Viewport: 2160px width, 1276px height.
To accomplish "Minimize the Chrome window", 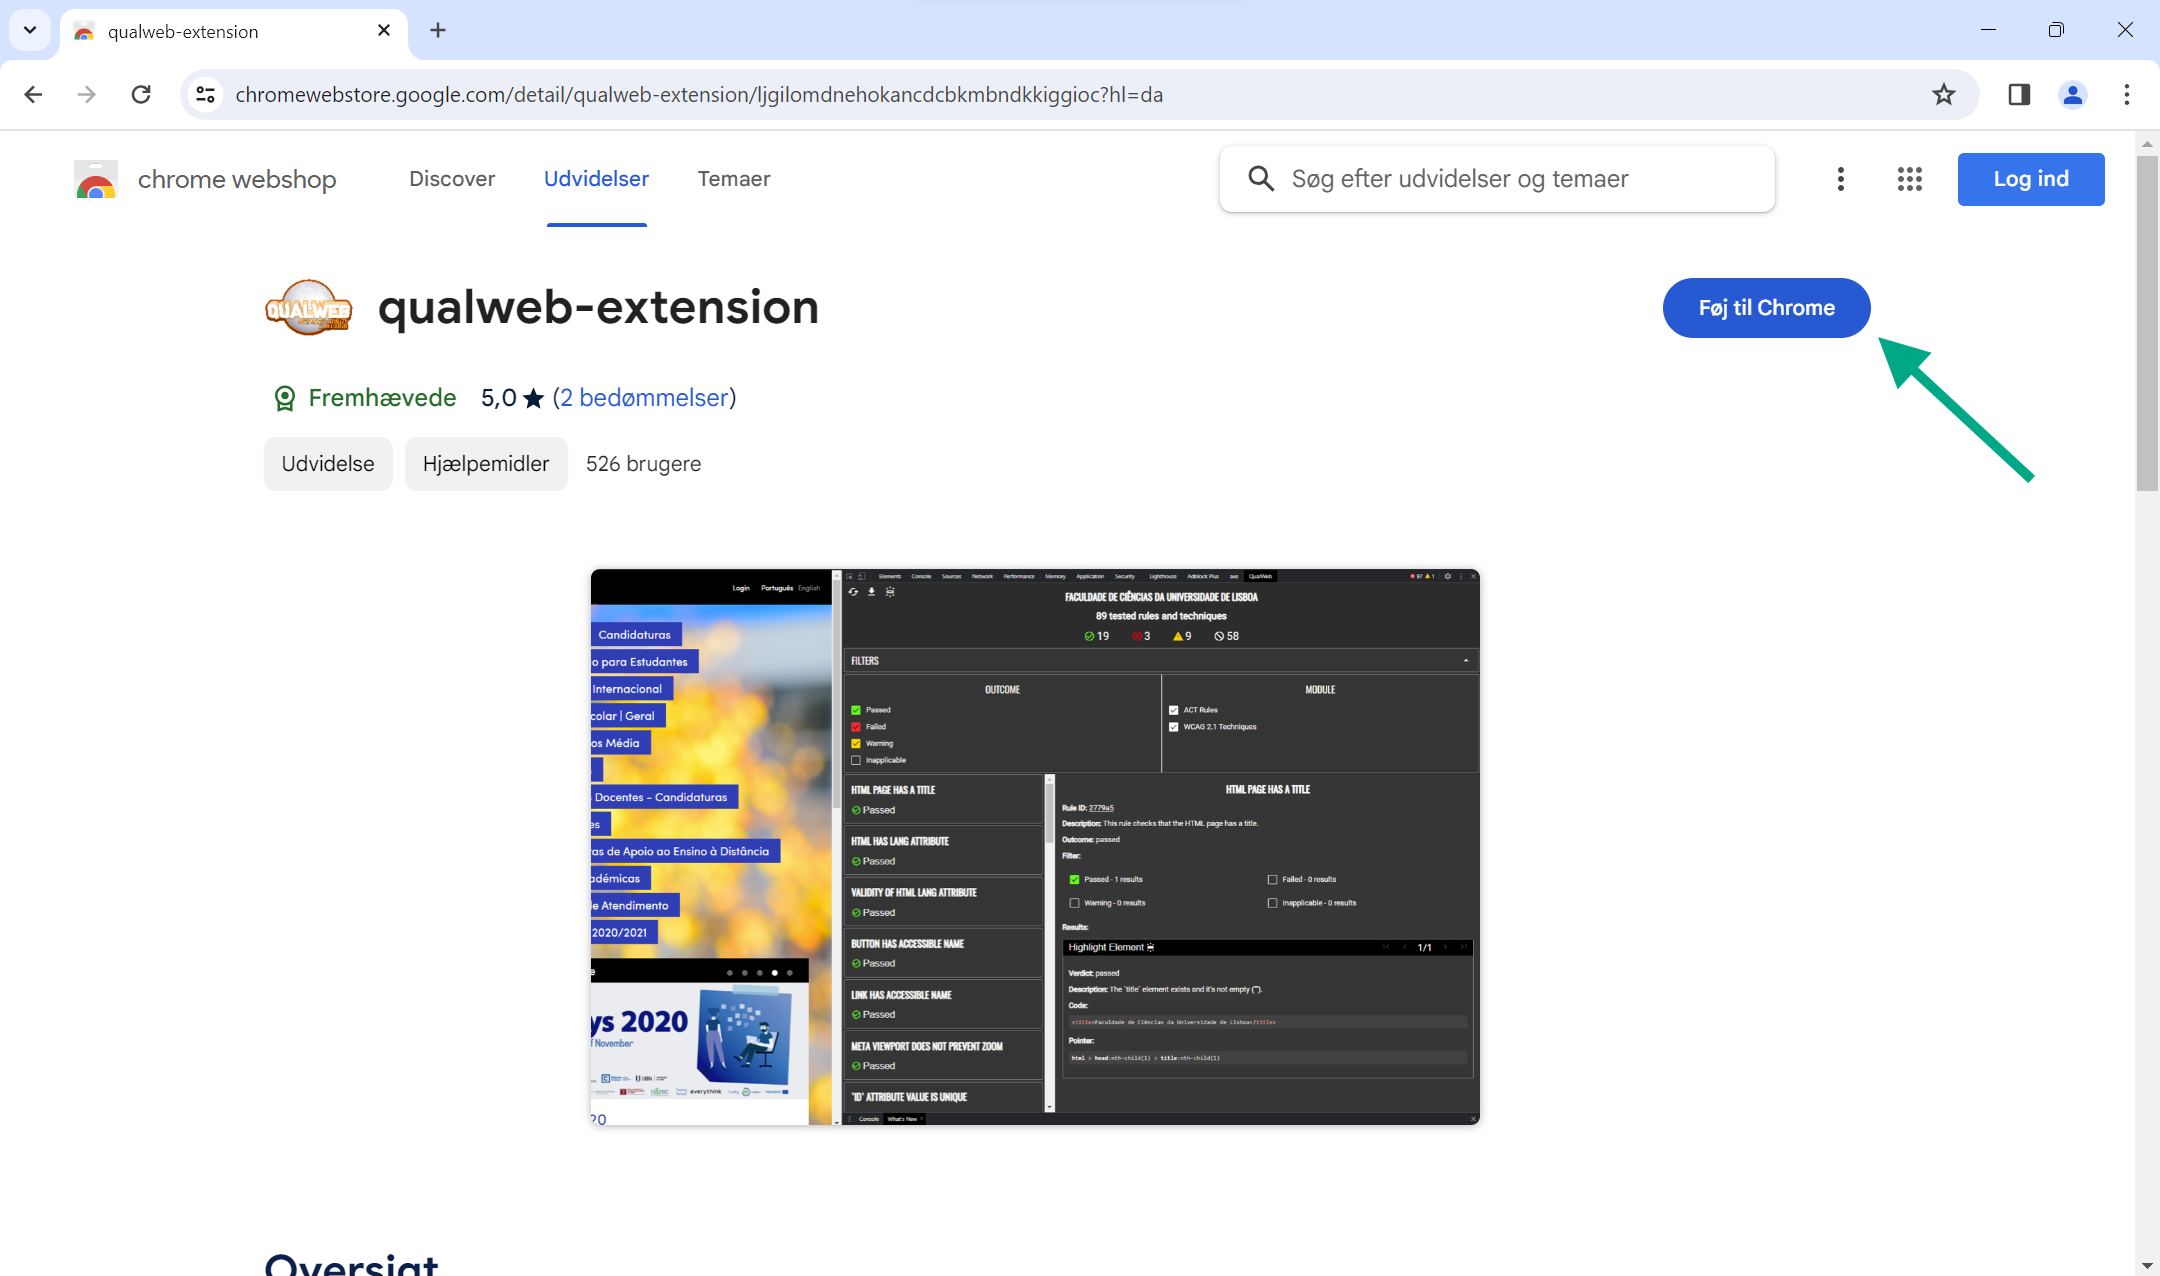I will click(1988, 30).
